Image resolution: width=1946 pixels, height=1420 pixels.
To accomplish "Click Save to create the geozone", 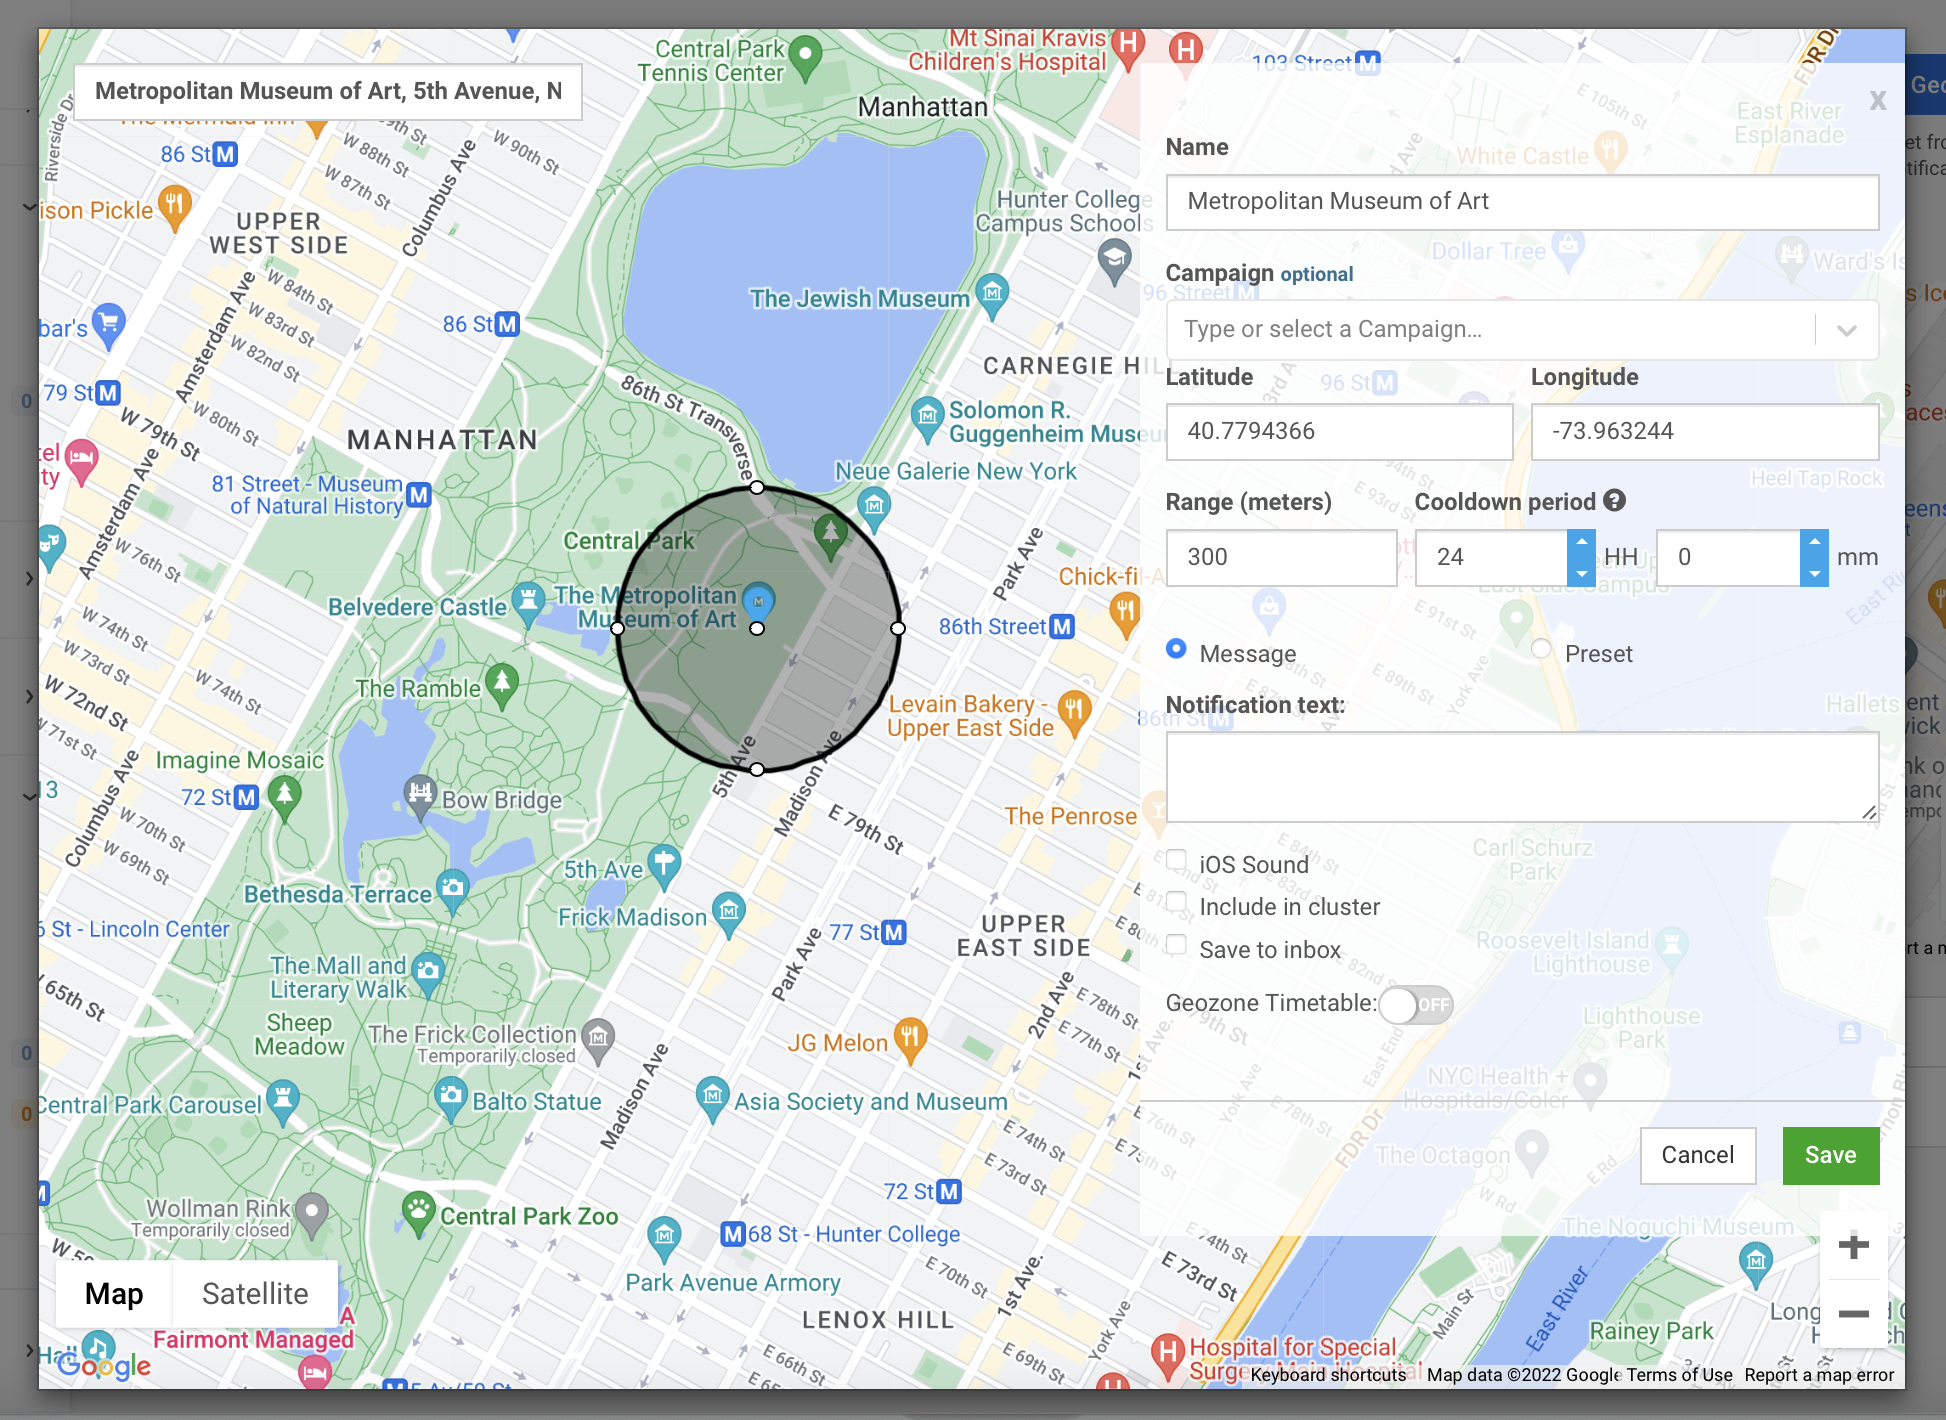I will coord(1830,1154).
